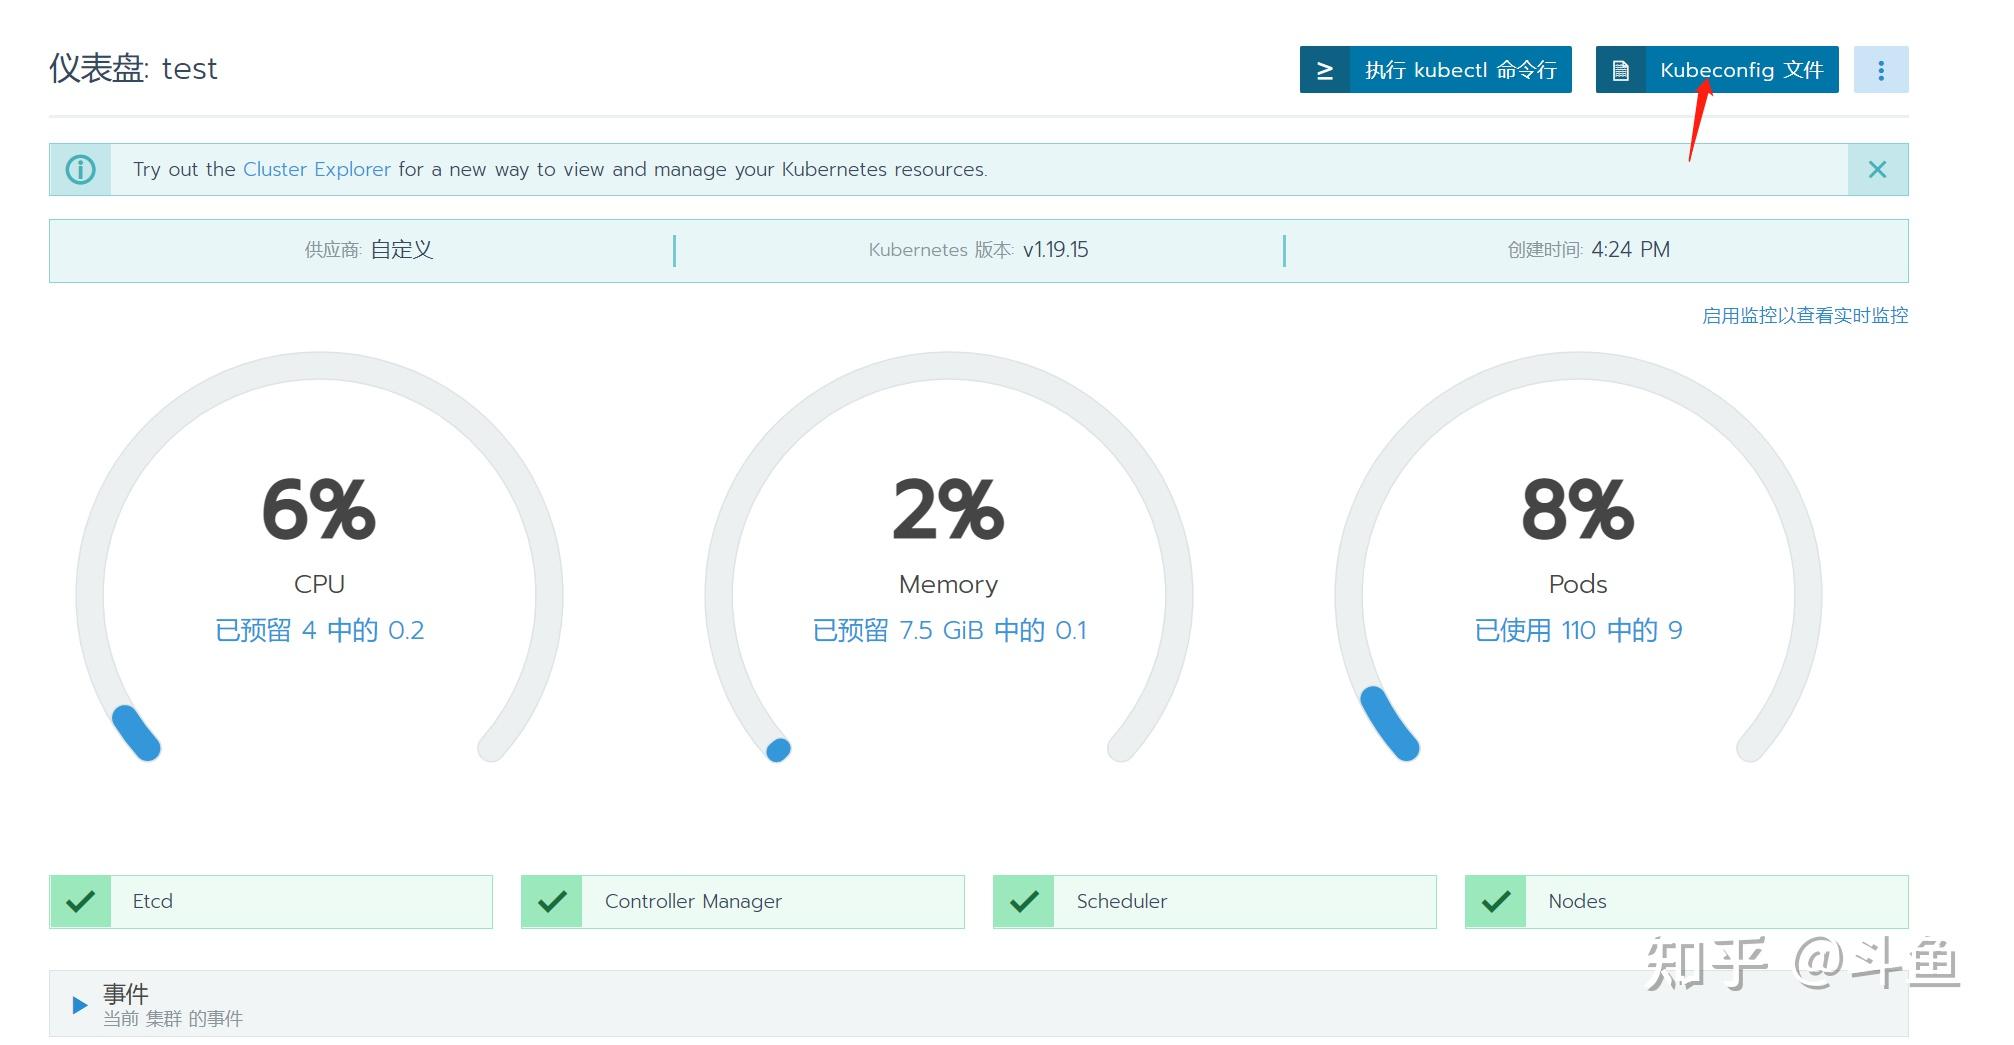Click the 供应商 自定义 provider text
This screenshot has height=1045, width=2014.
[369, 250]
